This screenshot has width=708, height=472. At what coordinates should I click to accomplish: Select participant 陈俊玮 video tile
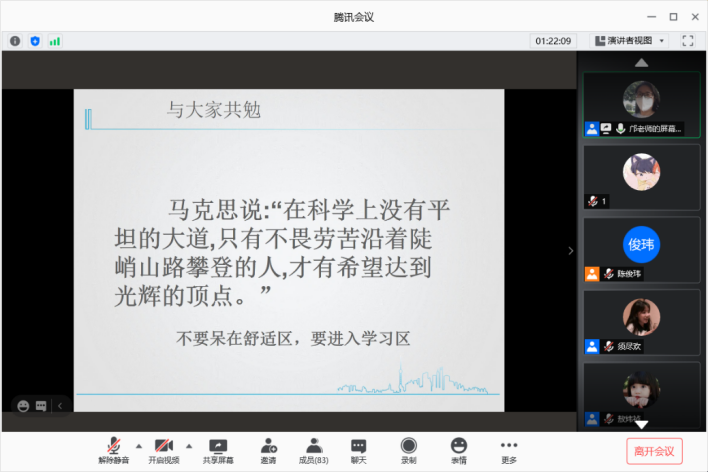[642, 250]
